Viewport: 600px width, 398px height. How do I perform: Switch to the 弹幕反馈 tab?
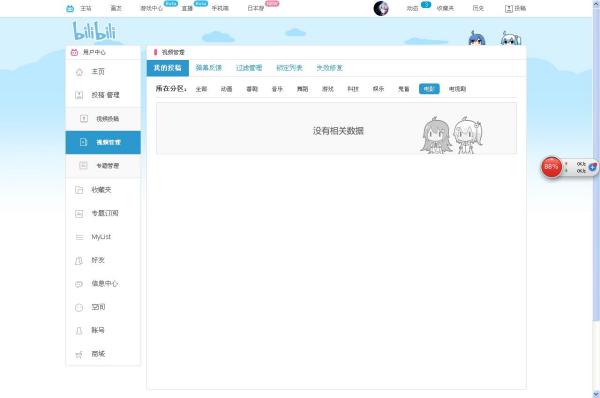pos(209,68)
